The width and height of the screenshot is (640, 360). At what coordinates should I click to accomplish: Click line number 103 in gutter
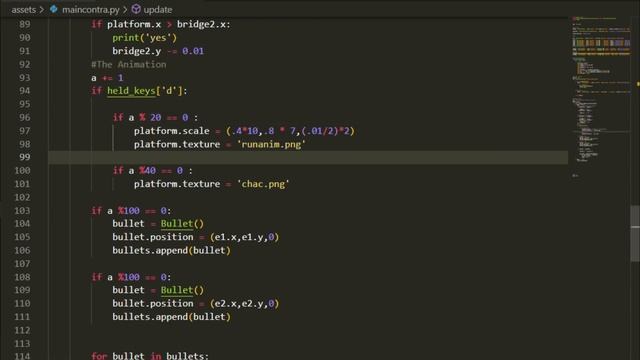[x=22, y=211]
